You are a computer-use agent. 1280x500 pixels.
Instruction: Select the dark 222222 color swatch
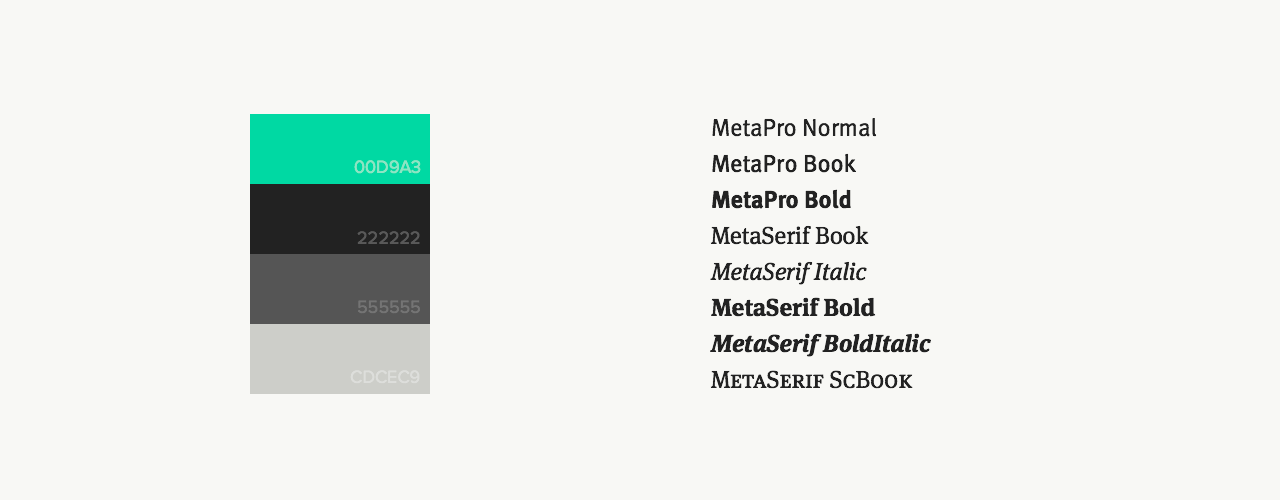coord(340,219)
